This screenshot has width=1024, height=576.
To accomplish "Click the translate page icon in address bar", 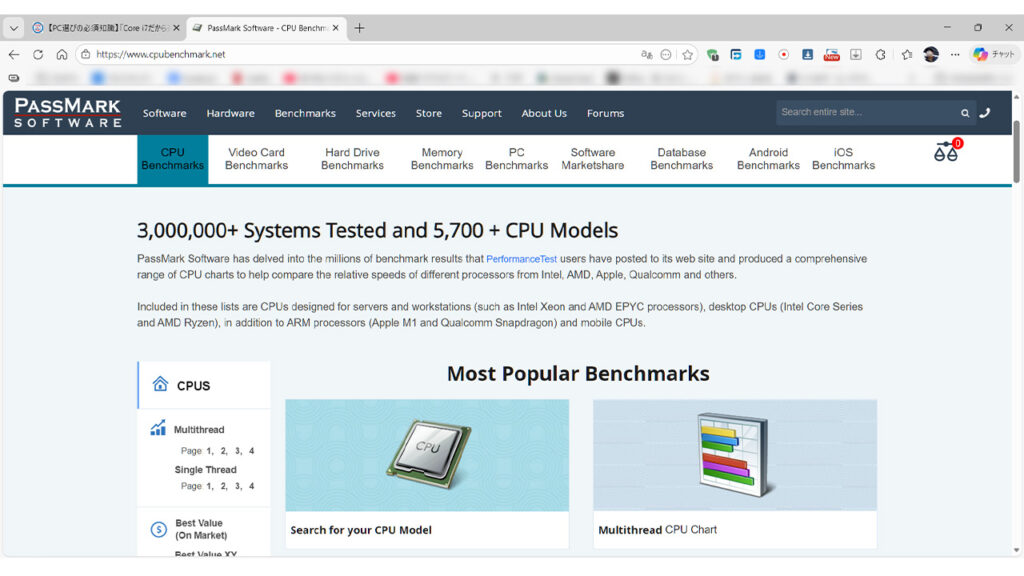I will 647,55.
